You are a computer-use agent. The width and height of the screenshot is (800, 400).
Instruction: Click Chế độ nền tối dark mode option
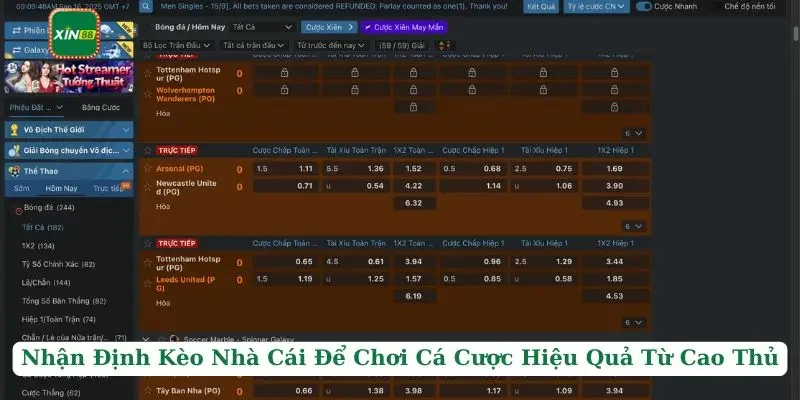point(749,7)
